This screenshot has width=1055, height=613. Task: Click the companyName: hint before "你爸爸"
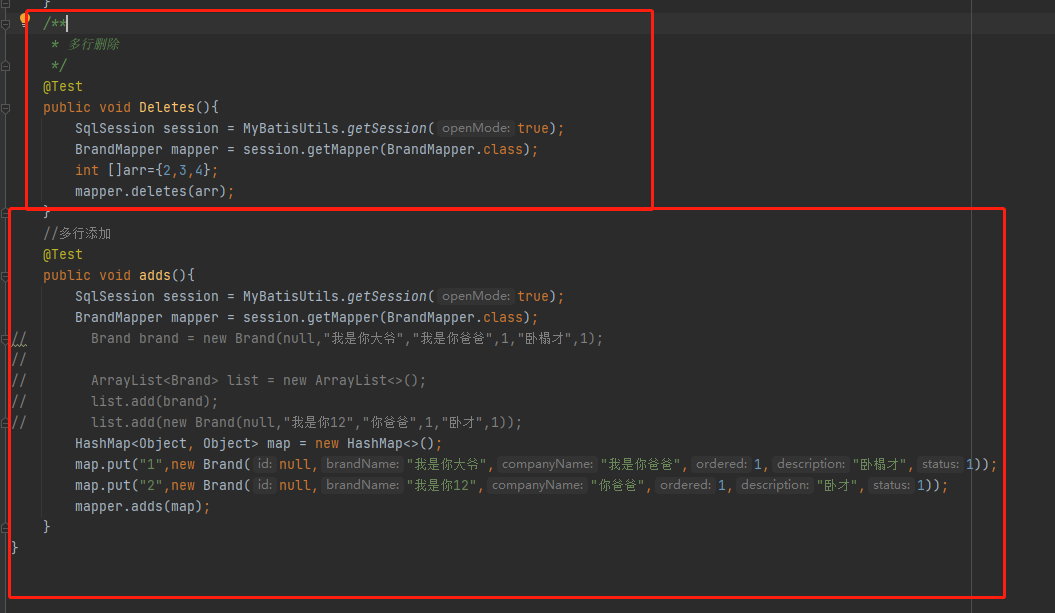click(x=538, y=485)
